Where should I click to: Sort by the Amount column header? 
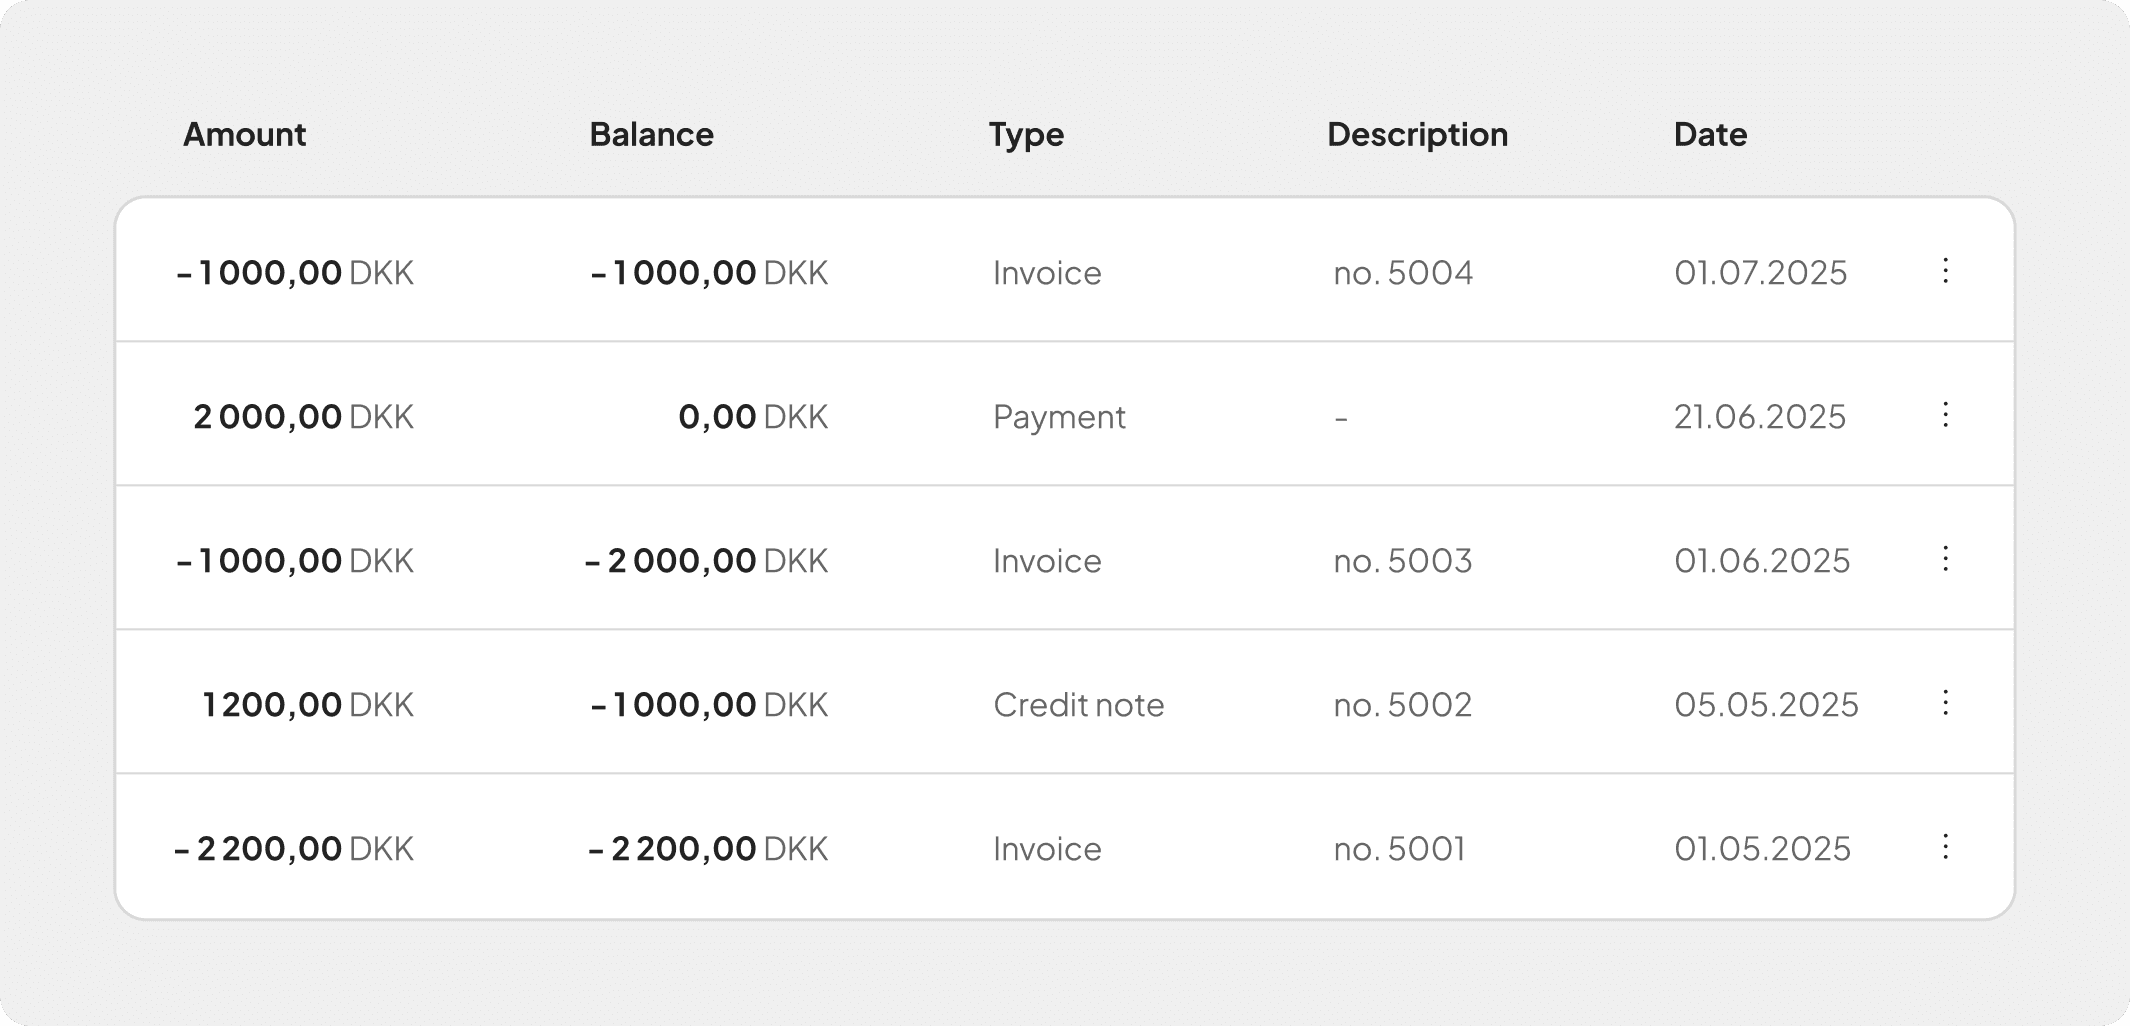pyautogui.click(x=244, y=135)
